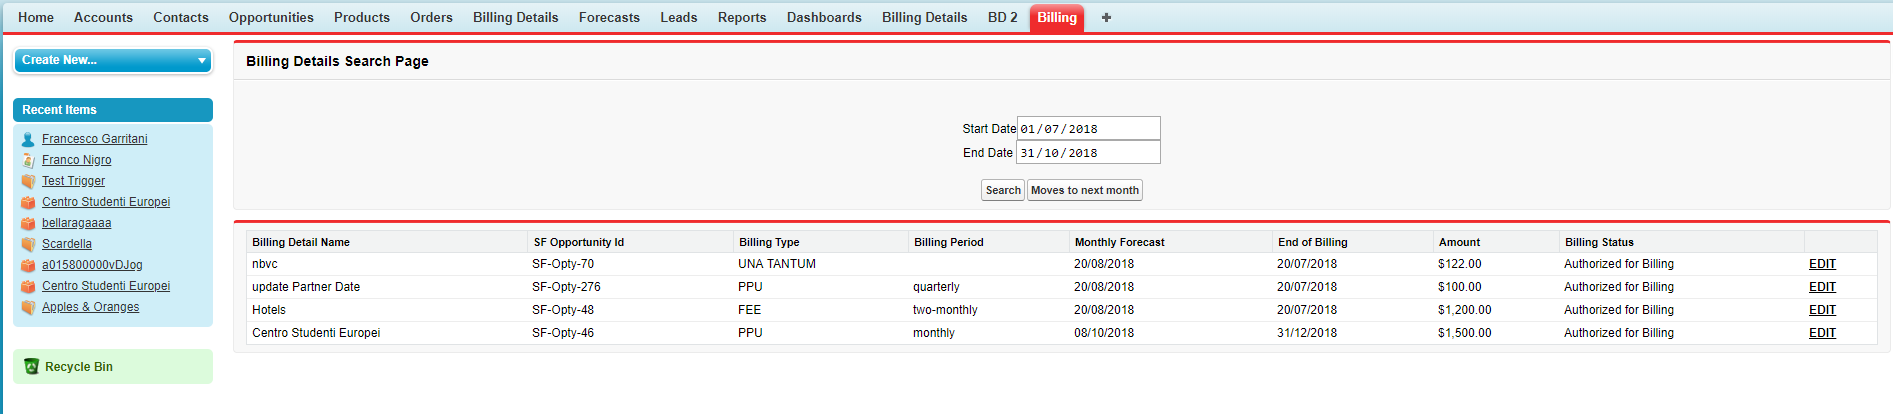Focus the End Date field

tap(1088, 153)
